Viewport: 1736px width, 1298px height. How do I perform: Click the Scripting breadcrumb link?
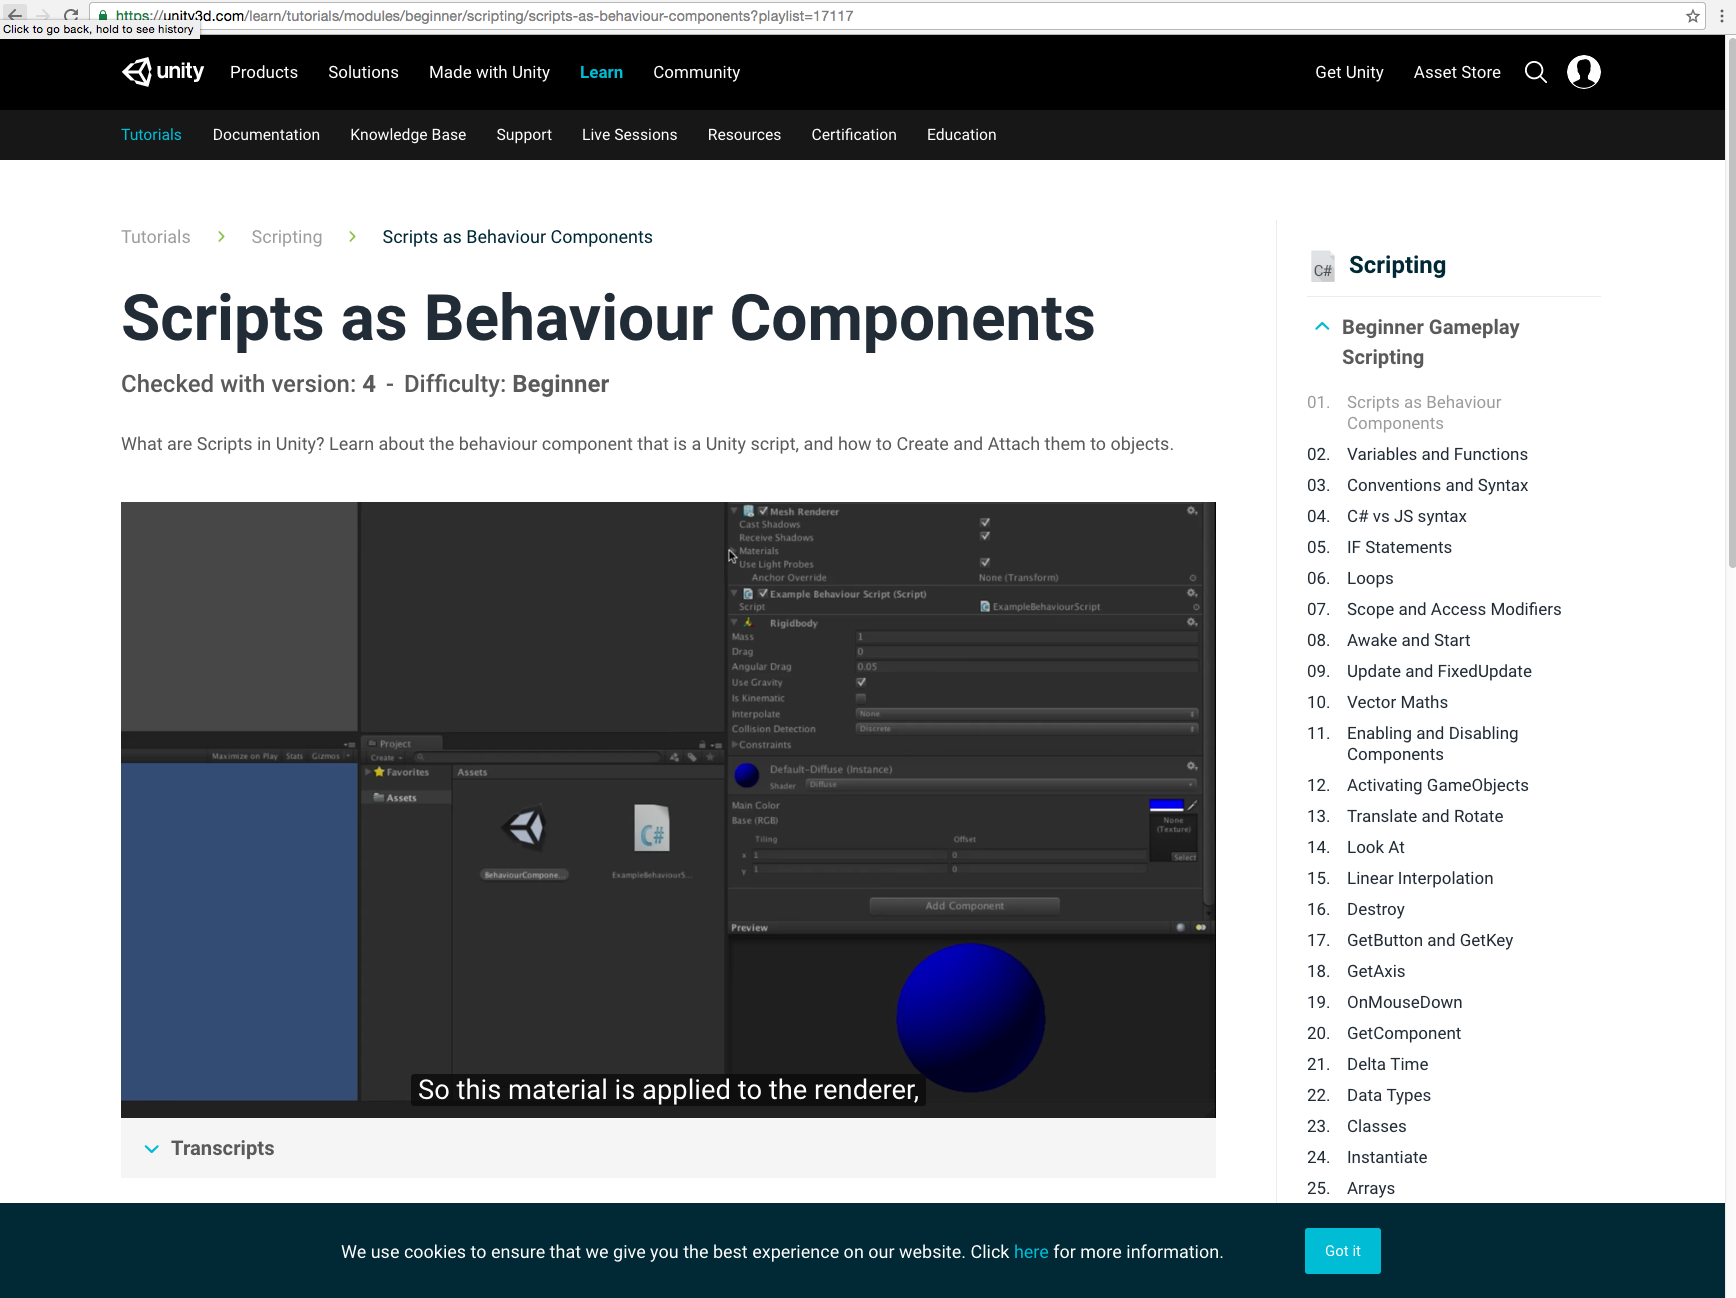click(286, 237)
